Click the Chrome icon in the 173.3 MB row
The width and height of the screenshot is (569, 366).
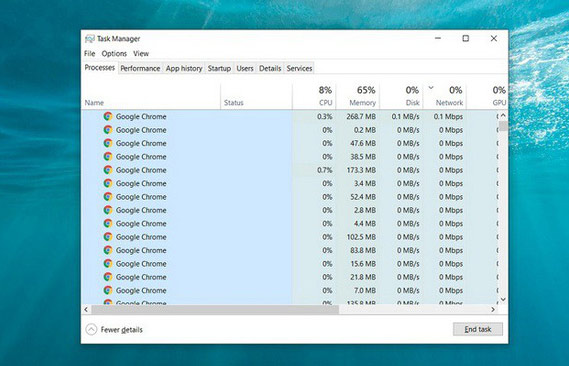(108, 170)
